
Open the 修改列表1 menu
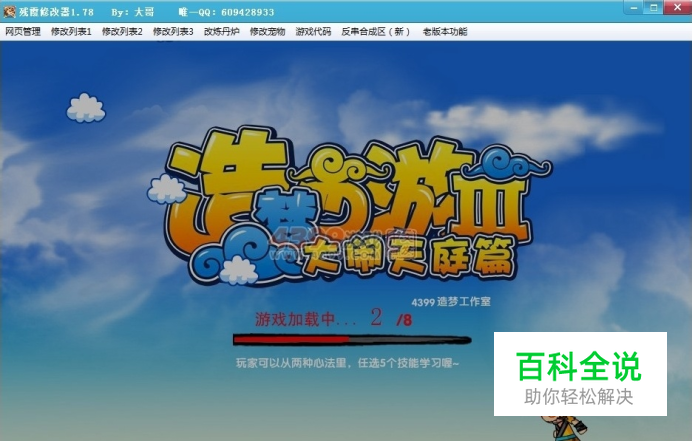point(71,32)
